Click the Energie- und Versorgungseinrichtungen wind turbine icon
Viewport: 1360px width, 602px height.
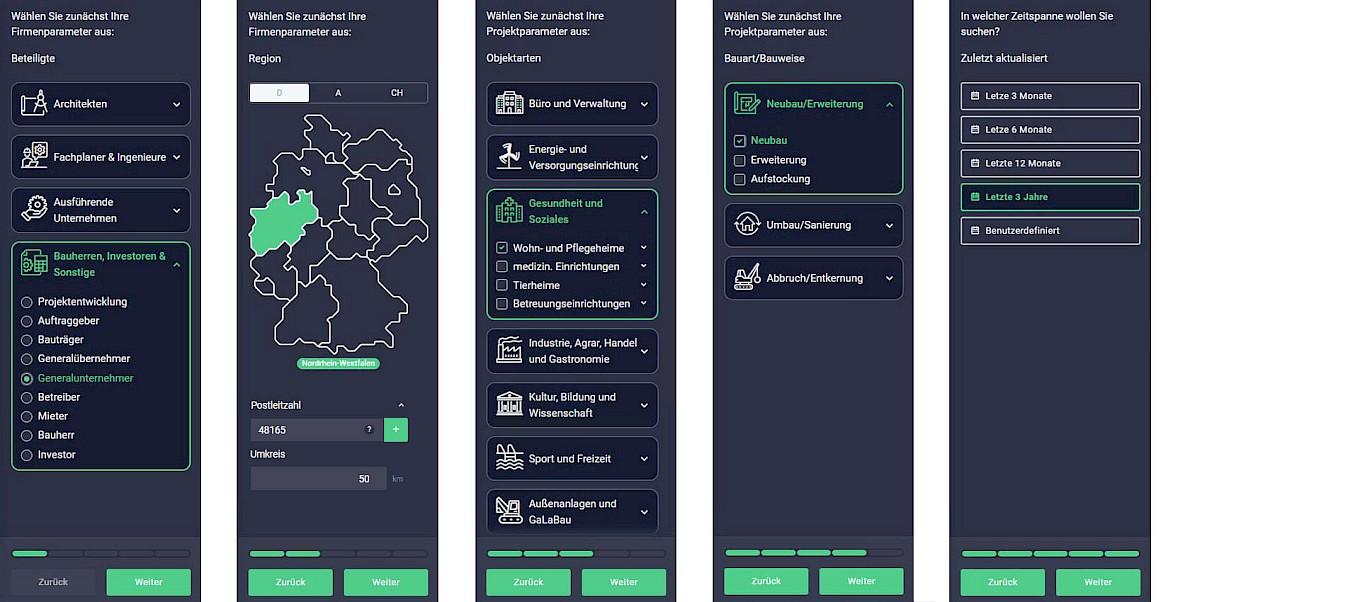509,156
